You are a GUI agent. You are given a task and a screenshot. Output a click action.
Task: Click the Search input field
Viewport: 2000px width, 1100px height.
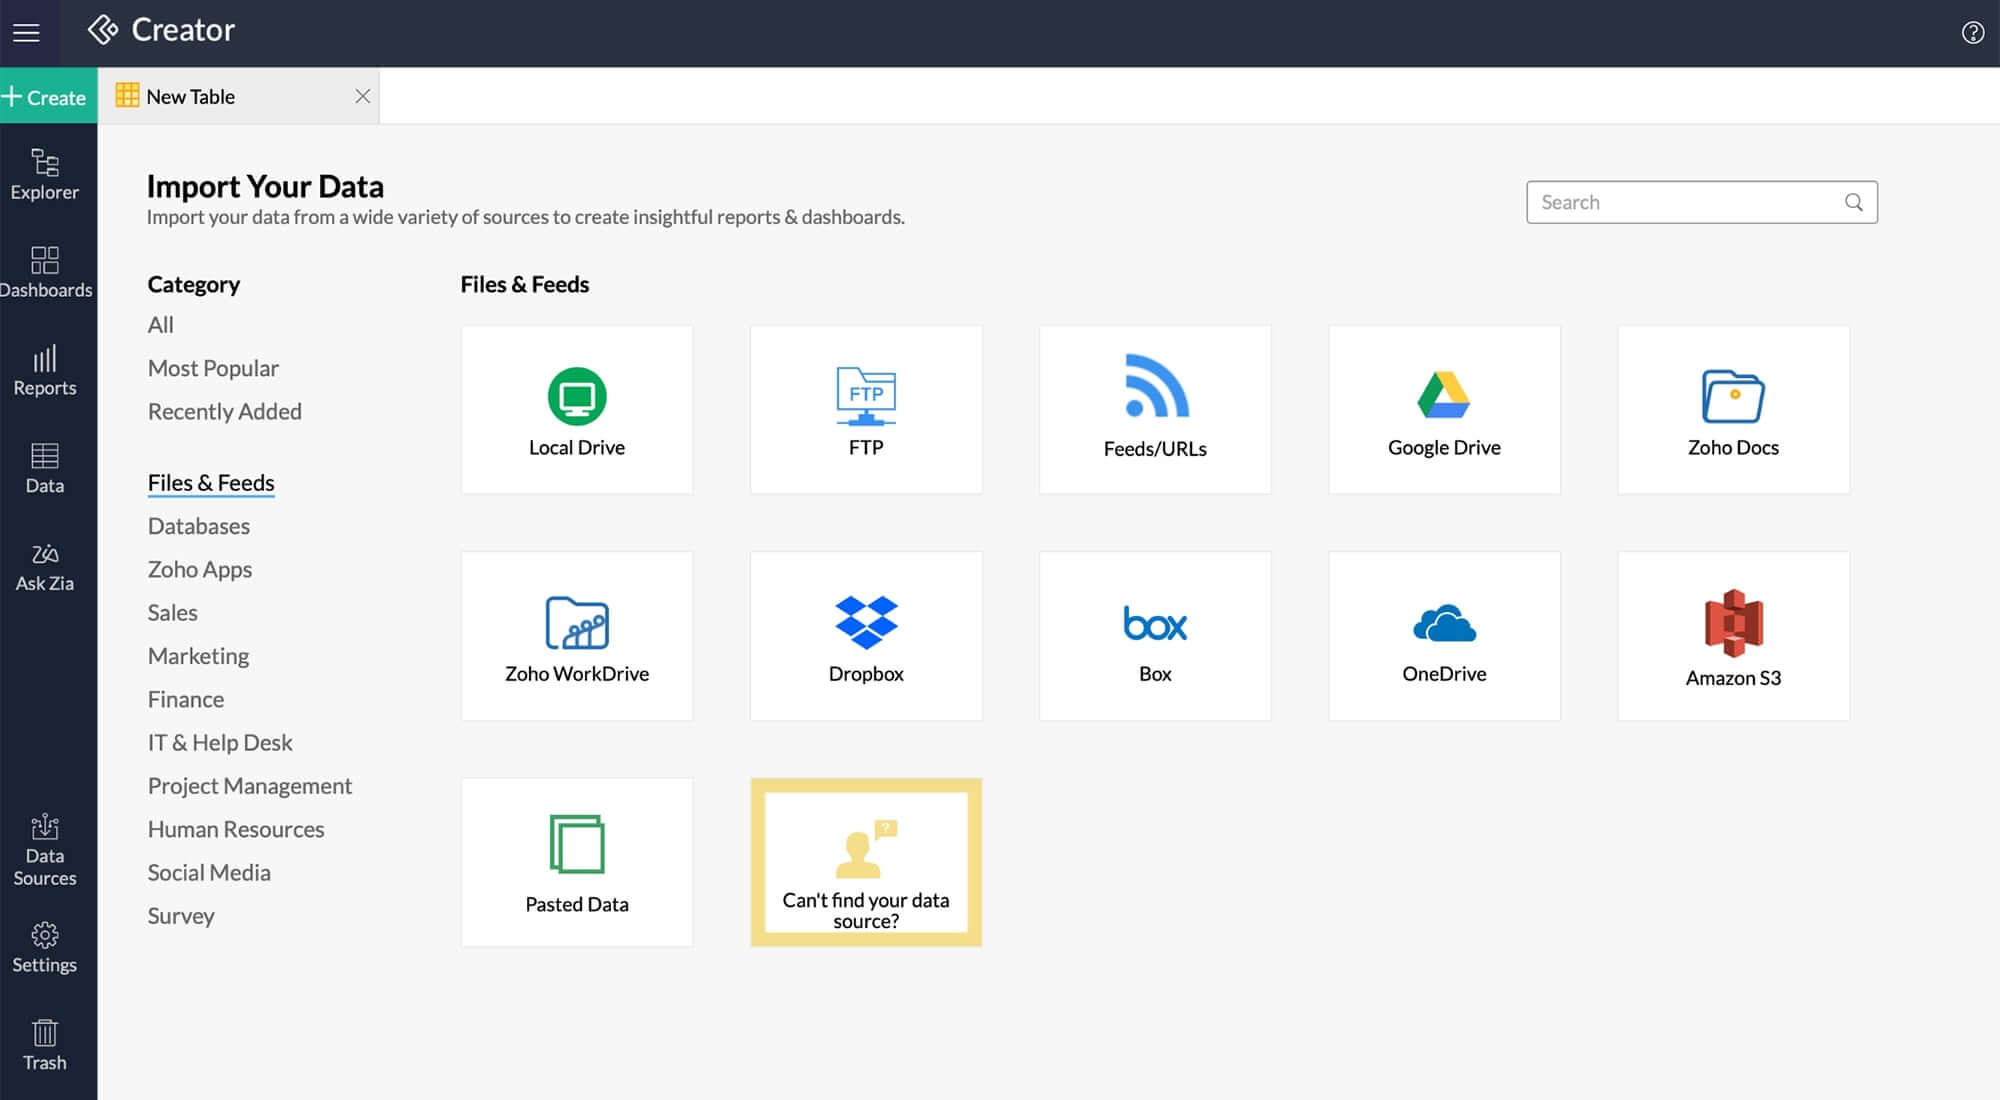[x=1690, y=202]
